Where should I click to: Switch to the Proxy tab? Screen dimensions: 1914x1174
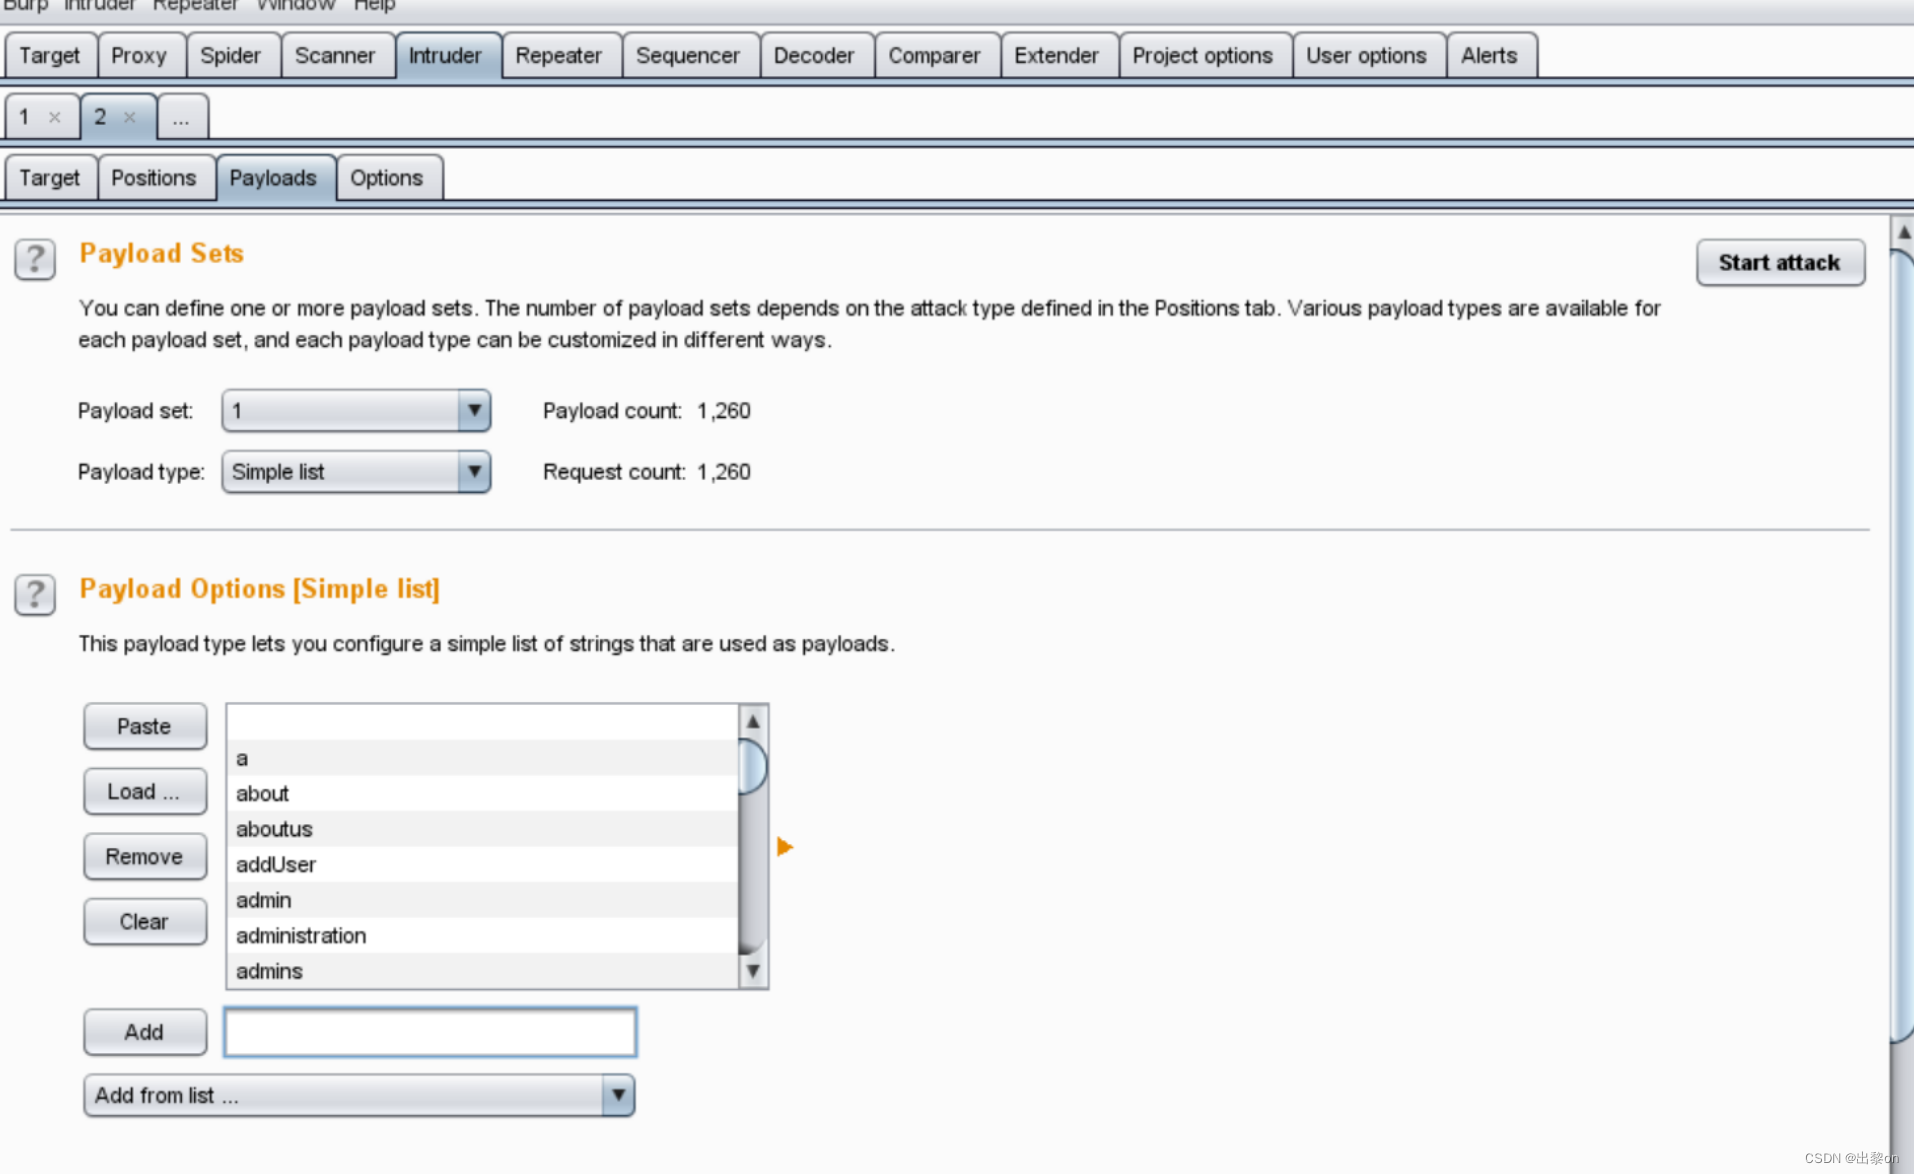(x=139, y=56)
